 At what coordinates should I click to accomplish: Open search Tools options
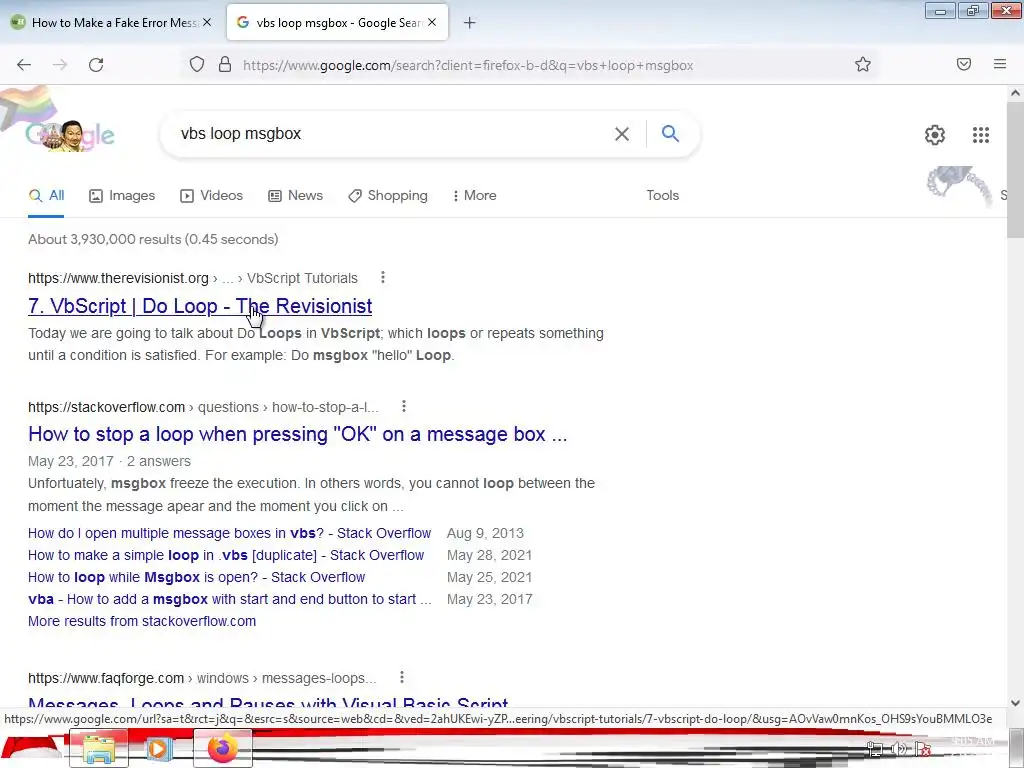click(662, 195)
